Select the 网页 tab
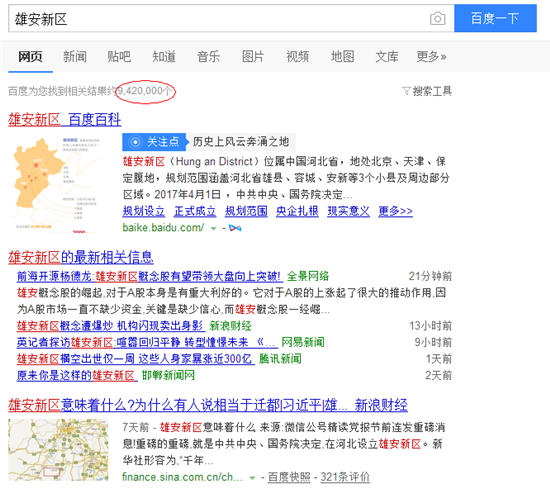550x493 pixels. point(31,56)
